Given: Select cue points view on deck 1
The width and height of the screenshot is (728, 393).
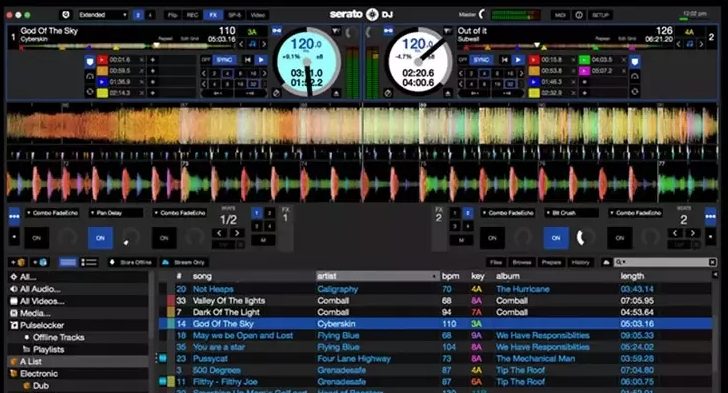Looking at the screenshot, I should (90, 61).
